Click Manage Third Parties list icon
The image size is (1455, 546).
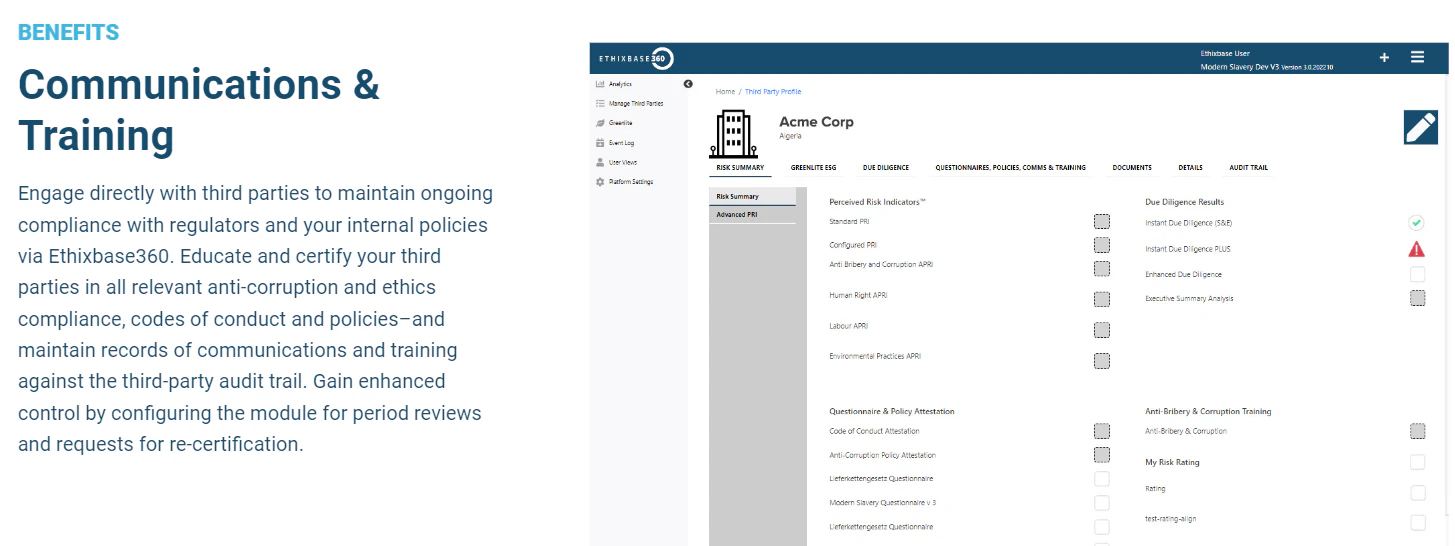pos(600,103)
